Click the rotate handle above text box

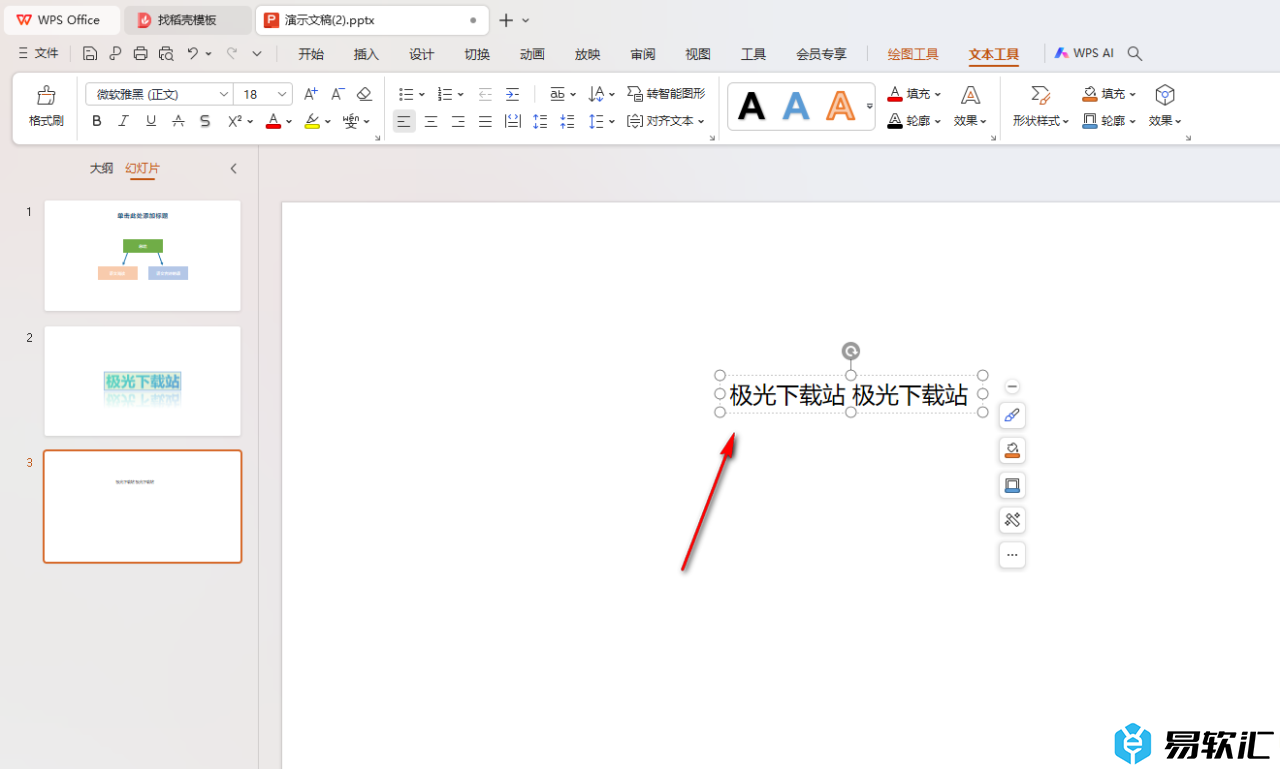850,351
